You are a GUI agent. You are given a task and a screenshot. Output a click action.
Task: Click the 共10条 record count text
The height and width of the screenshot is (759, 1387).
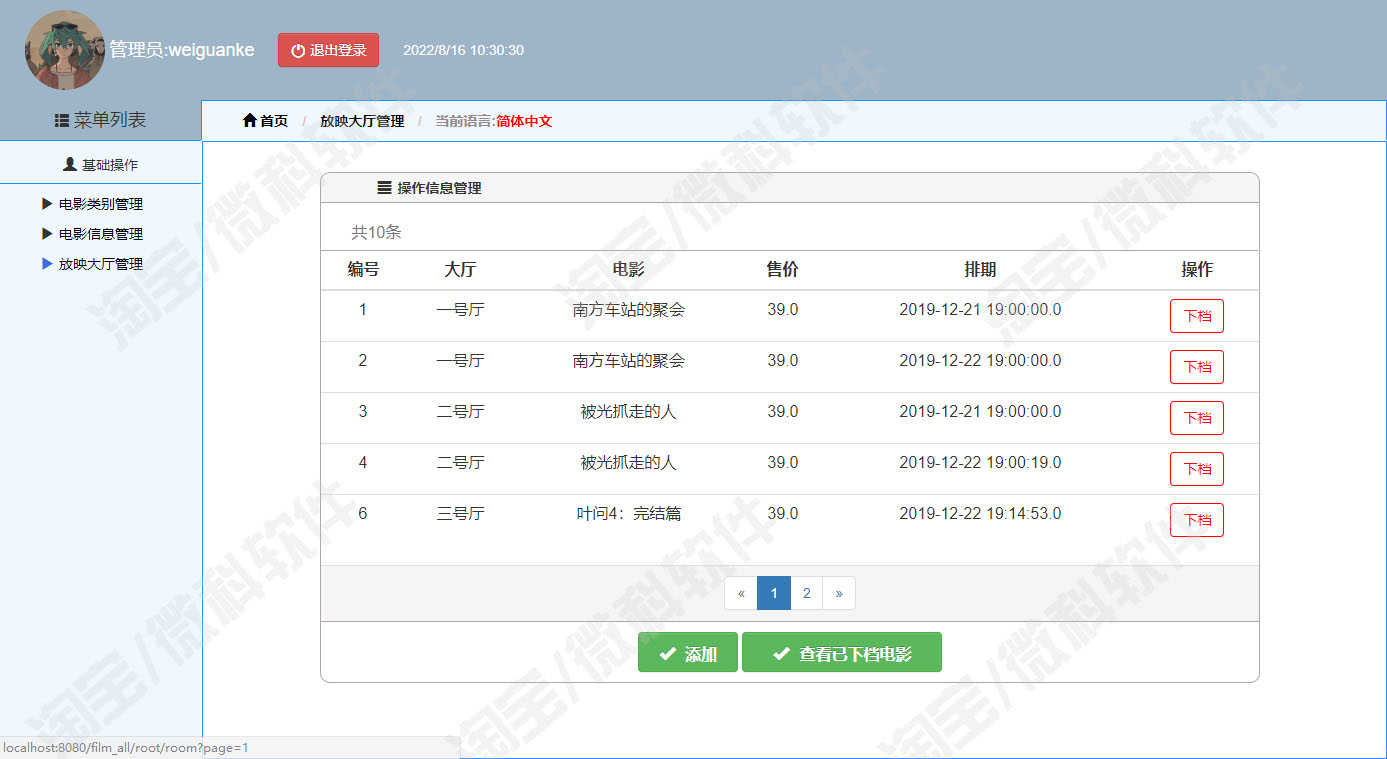pyautogui.click(x=376, y=232)
